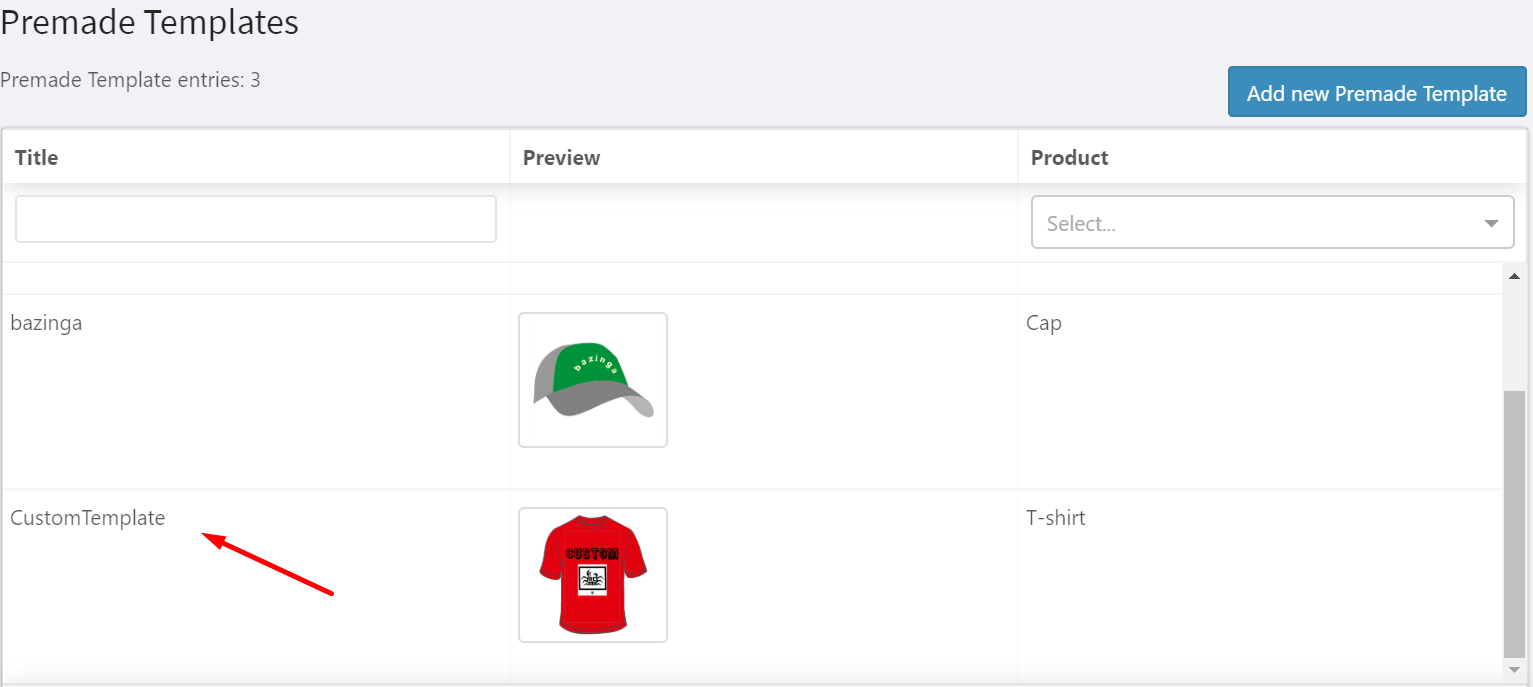The height and width of the screenshot is (687, 1533).
Task: Sort by the Preview column header
Action: [561, 157]
